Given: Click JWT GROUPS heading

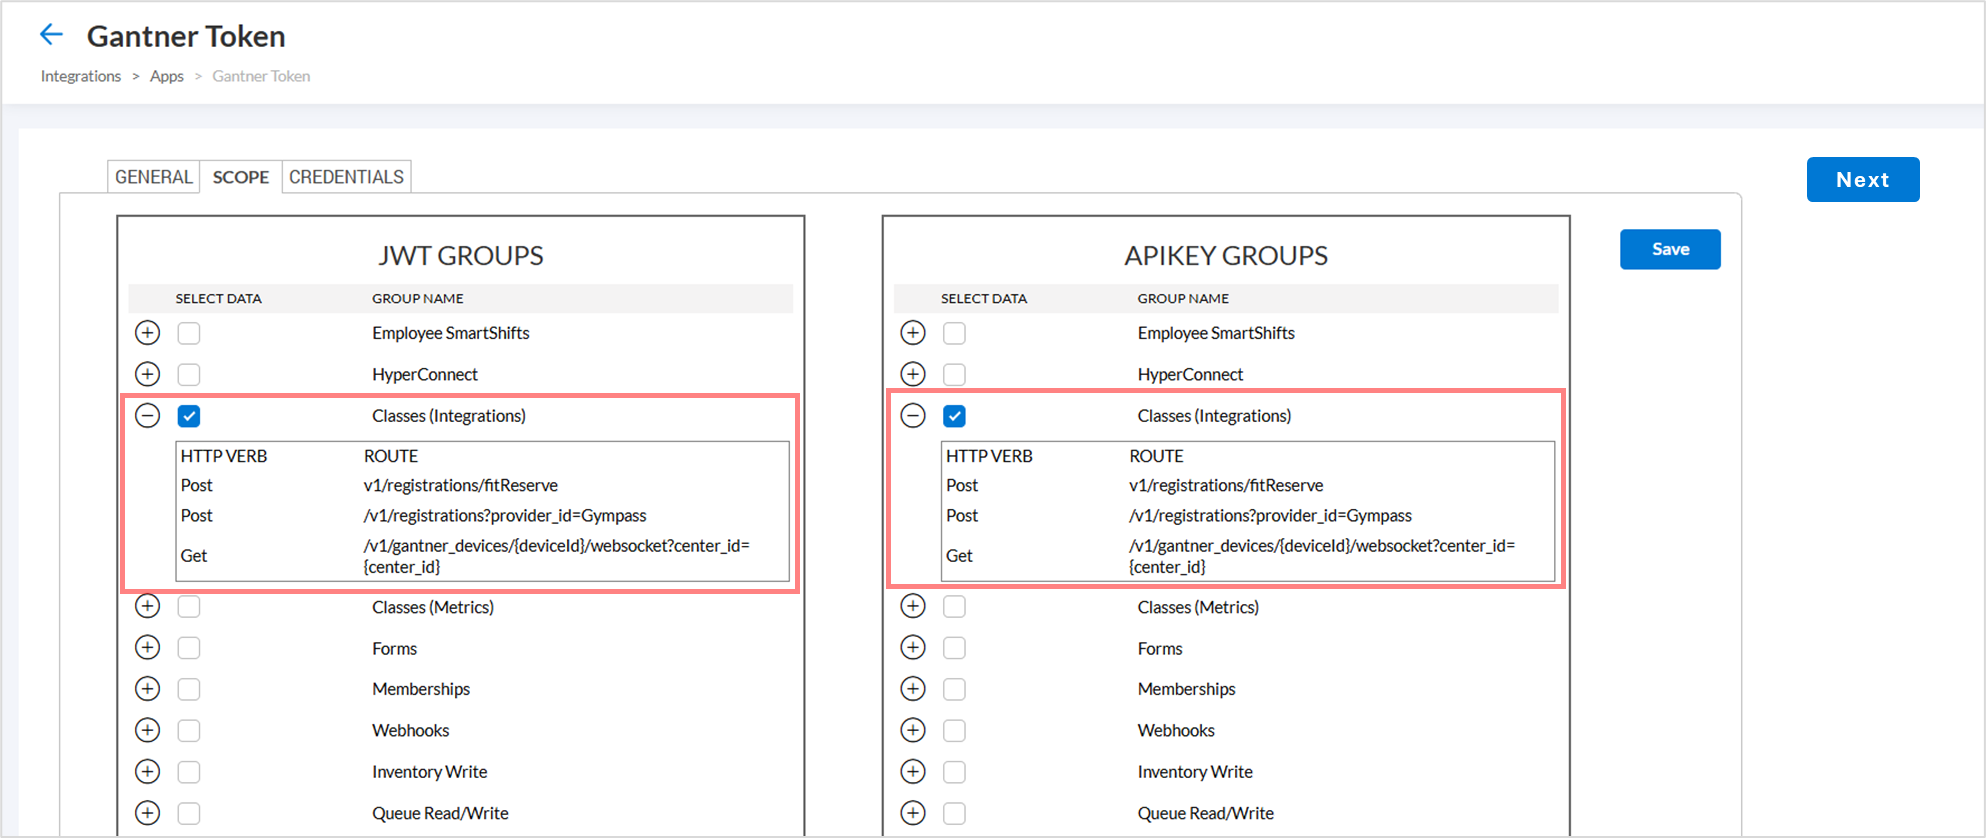Looking at the screenshot, I should click(x=461, y=256).
